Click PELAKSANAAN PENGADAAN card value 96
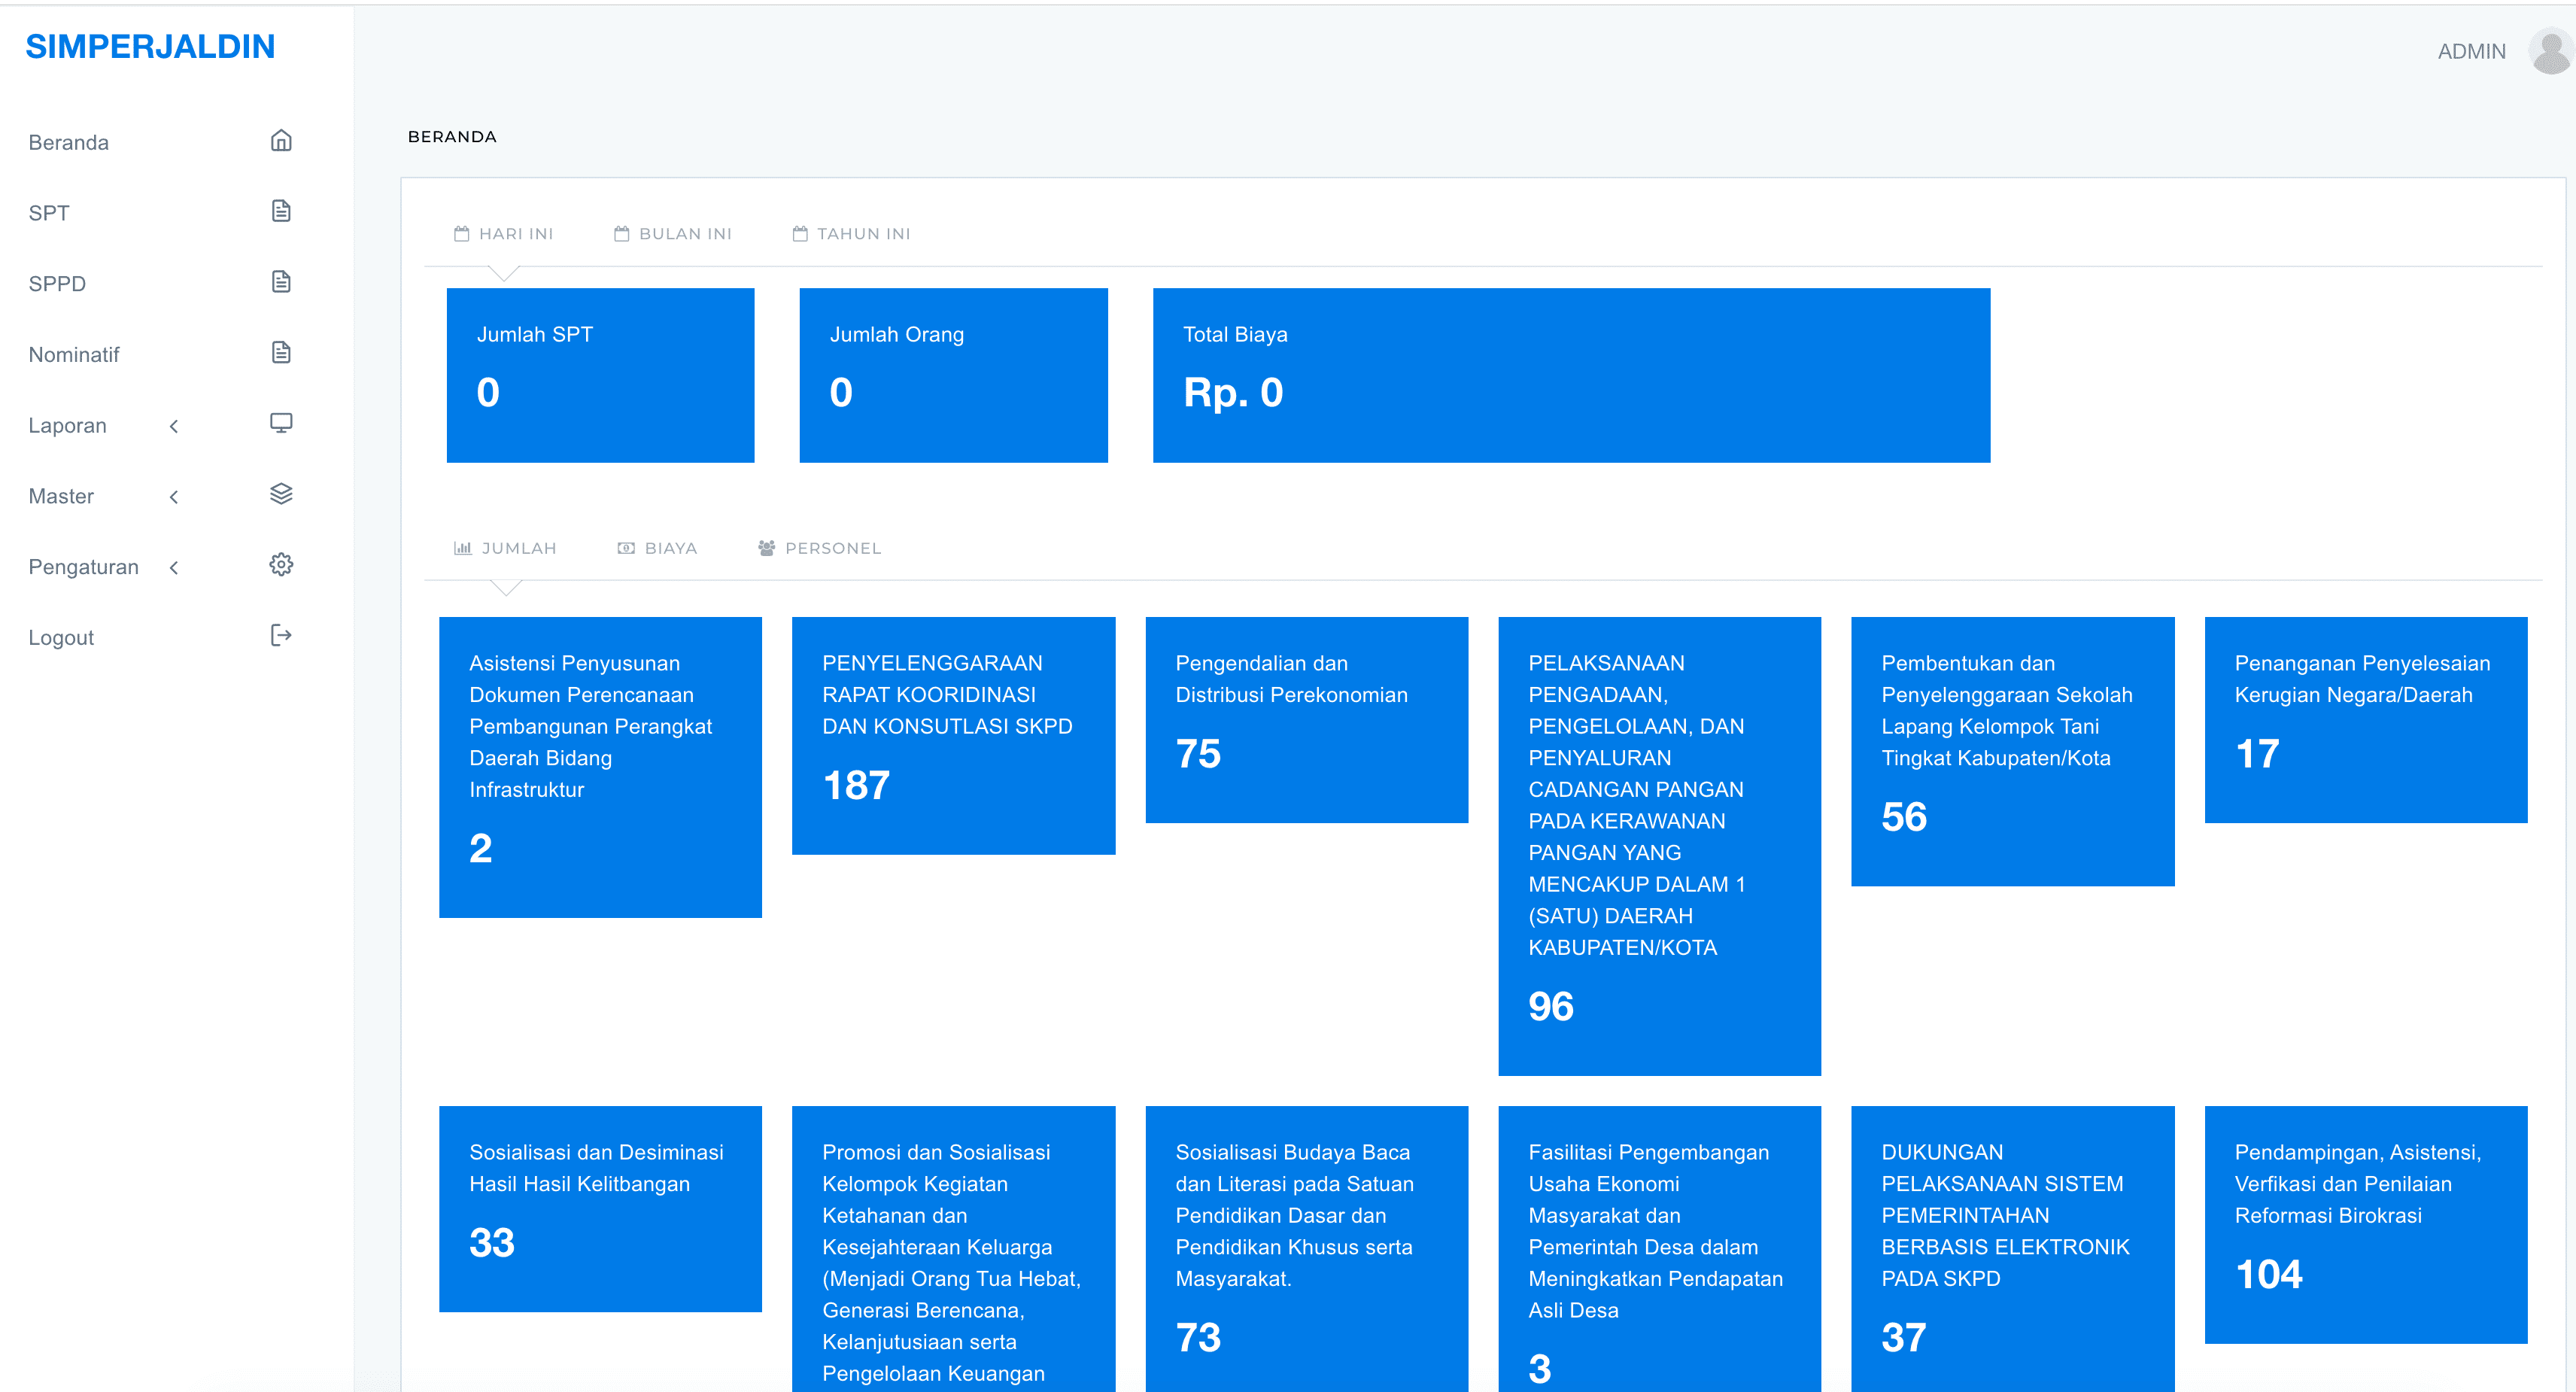The image size is (2576, 1392). click(x=1551, y=1007)
